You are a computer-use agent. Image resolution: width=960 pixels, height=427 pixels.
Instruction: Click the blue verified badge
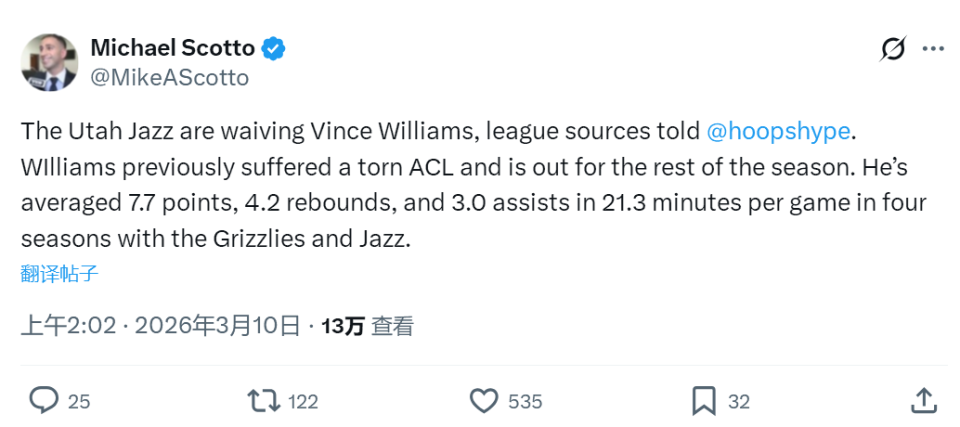click(x=274, y=48)
